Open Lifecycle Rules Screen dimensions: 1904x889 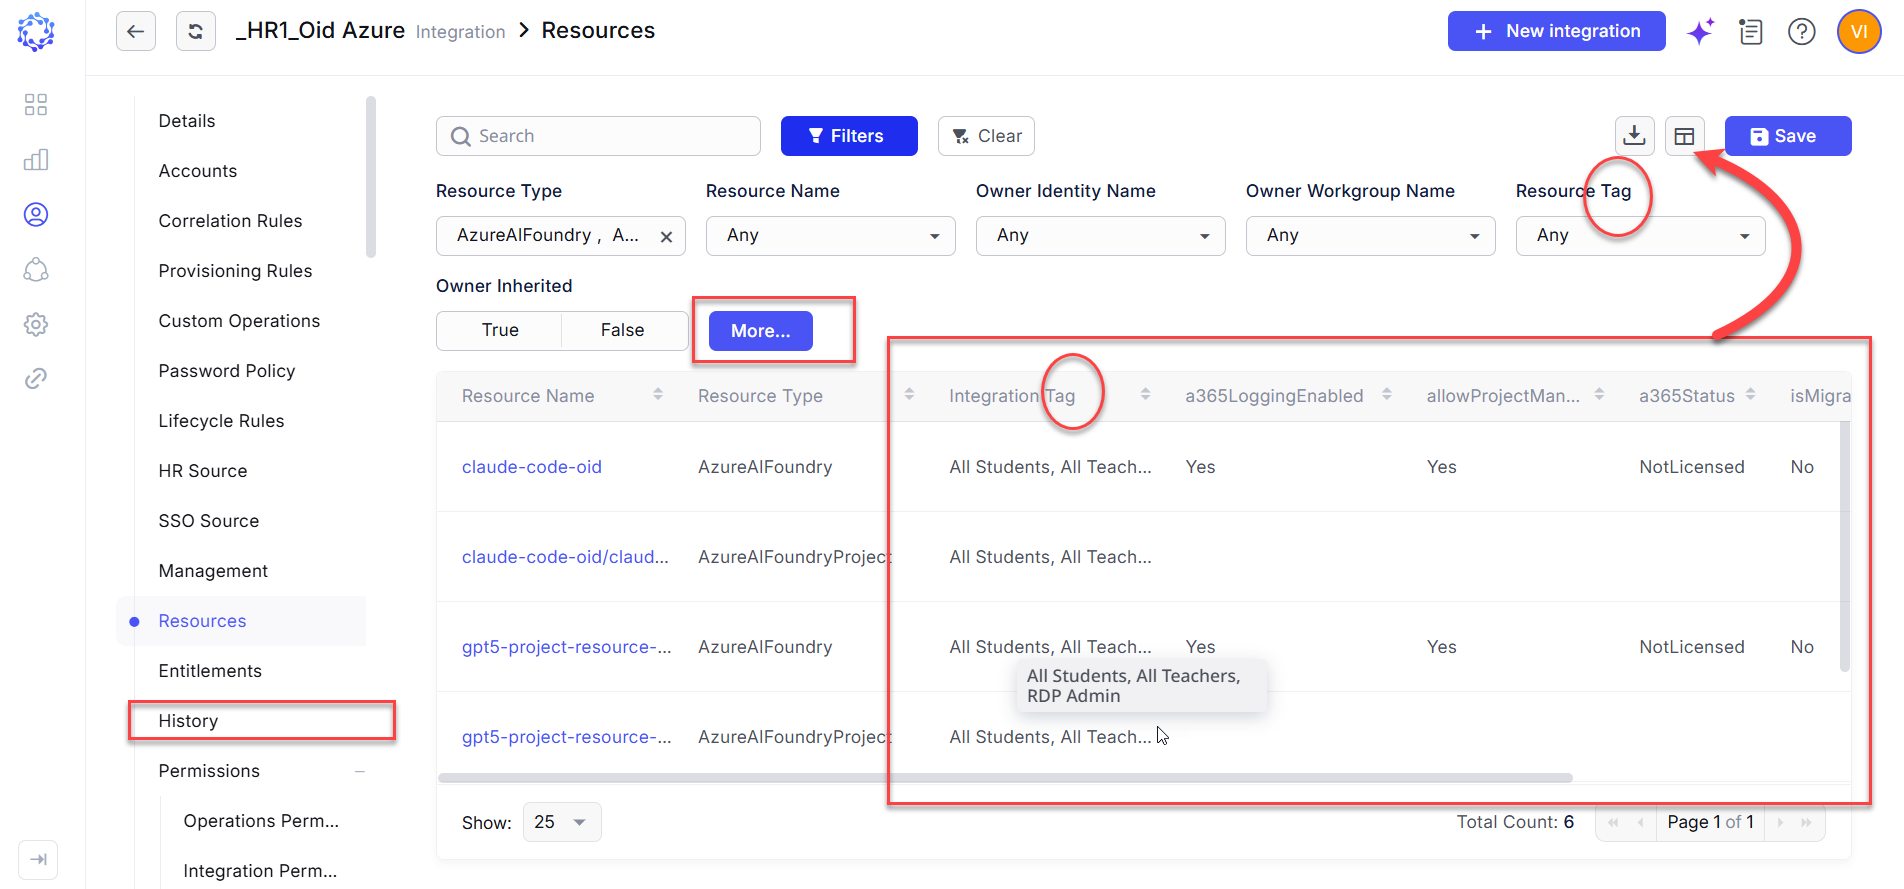pos(221,421)
